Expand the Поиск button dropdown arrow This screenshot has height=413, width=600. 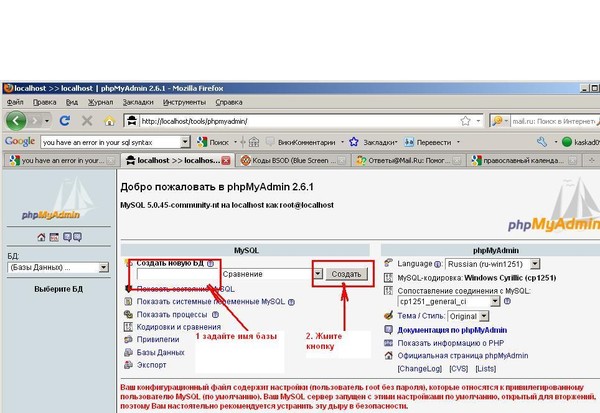click(236, 142)
